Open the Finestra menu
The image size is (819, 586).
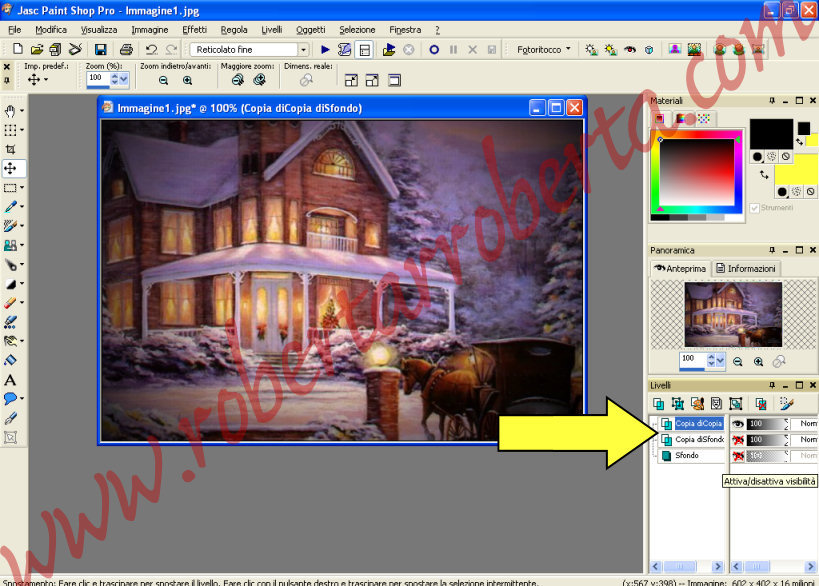point(405,30)
